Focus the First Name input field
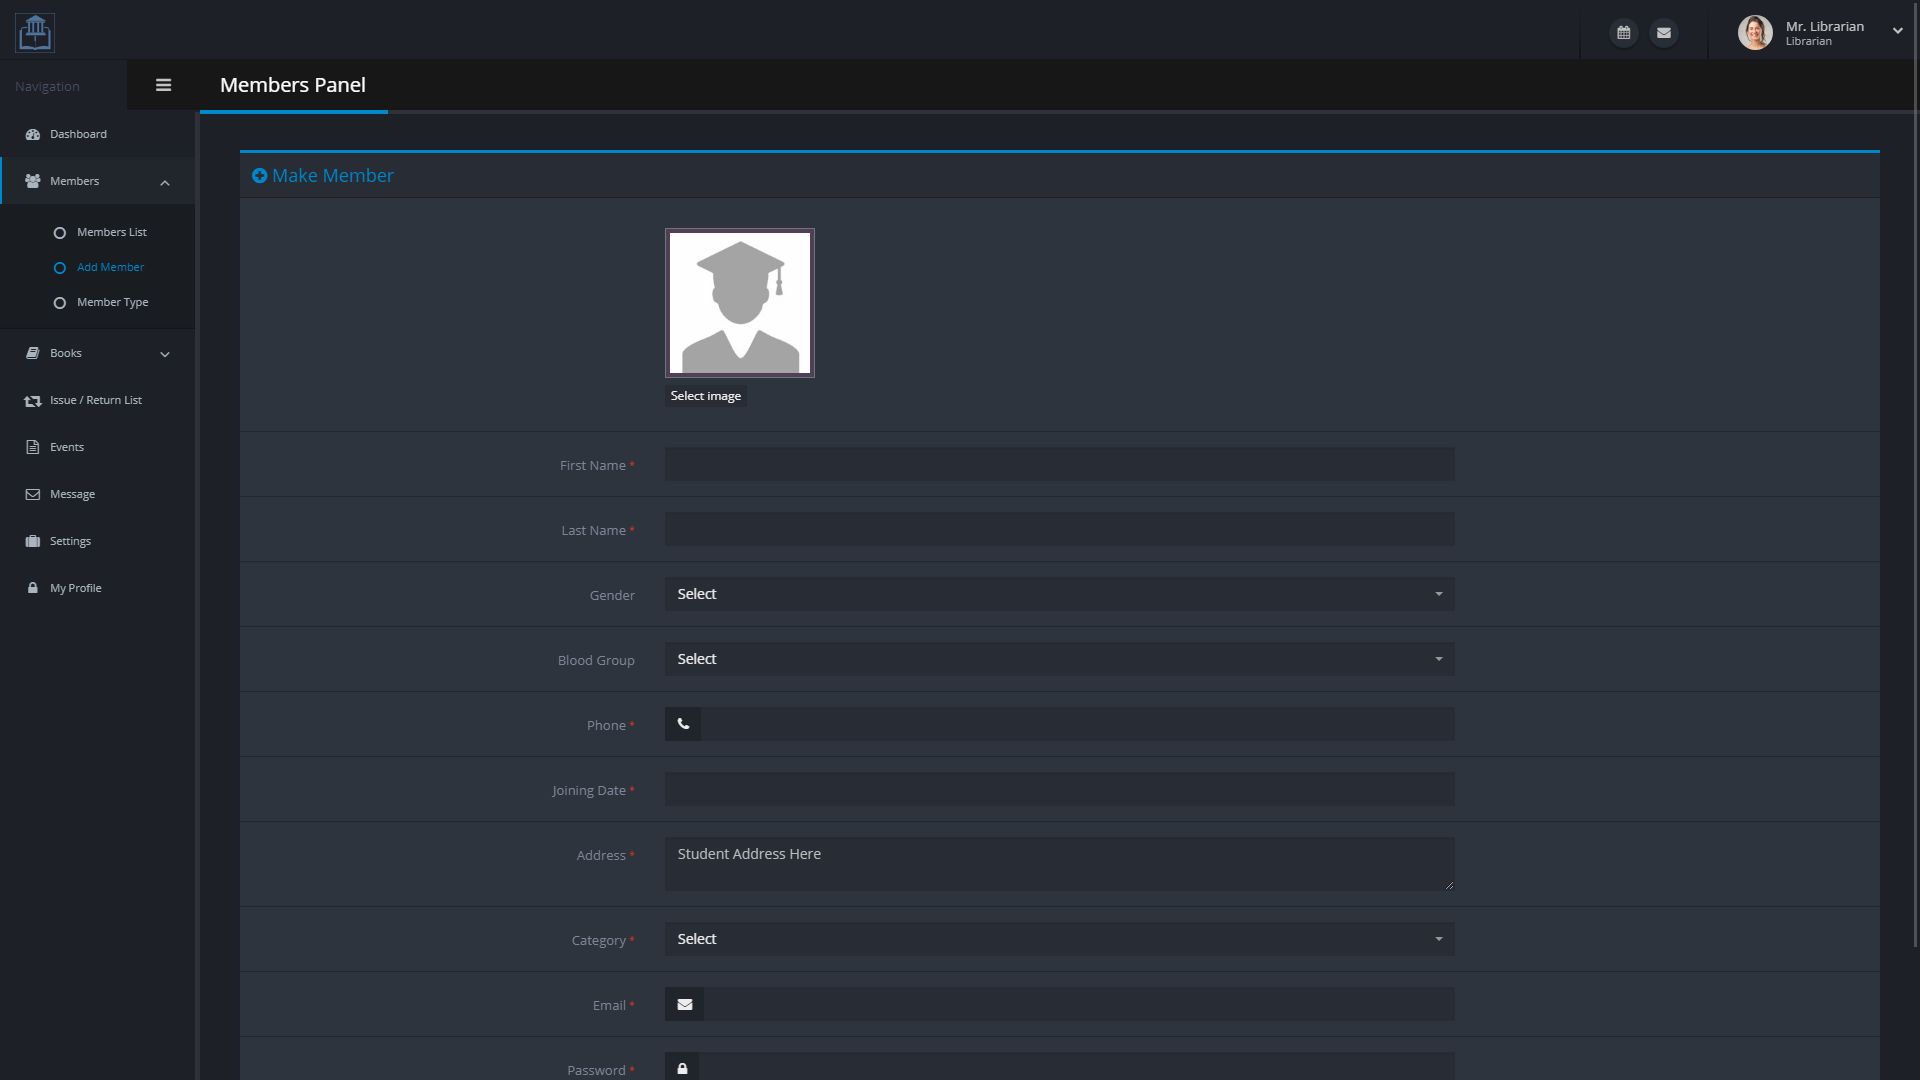This screenshot has height=1080, width=1920. [x=1059, y=464]
